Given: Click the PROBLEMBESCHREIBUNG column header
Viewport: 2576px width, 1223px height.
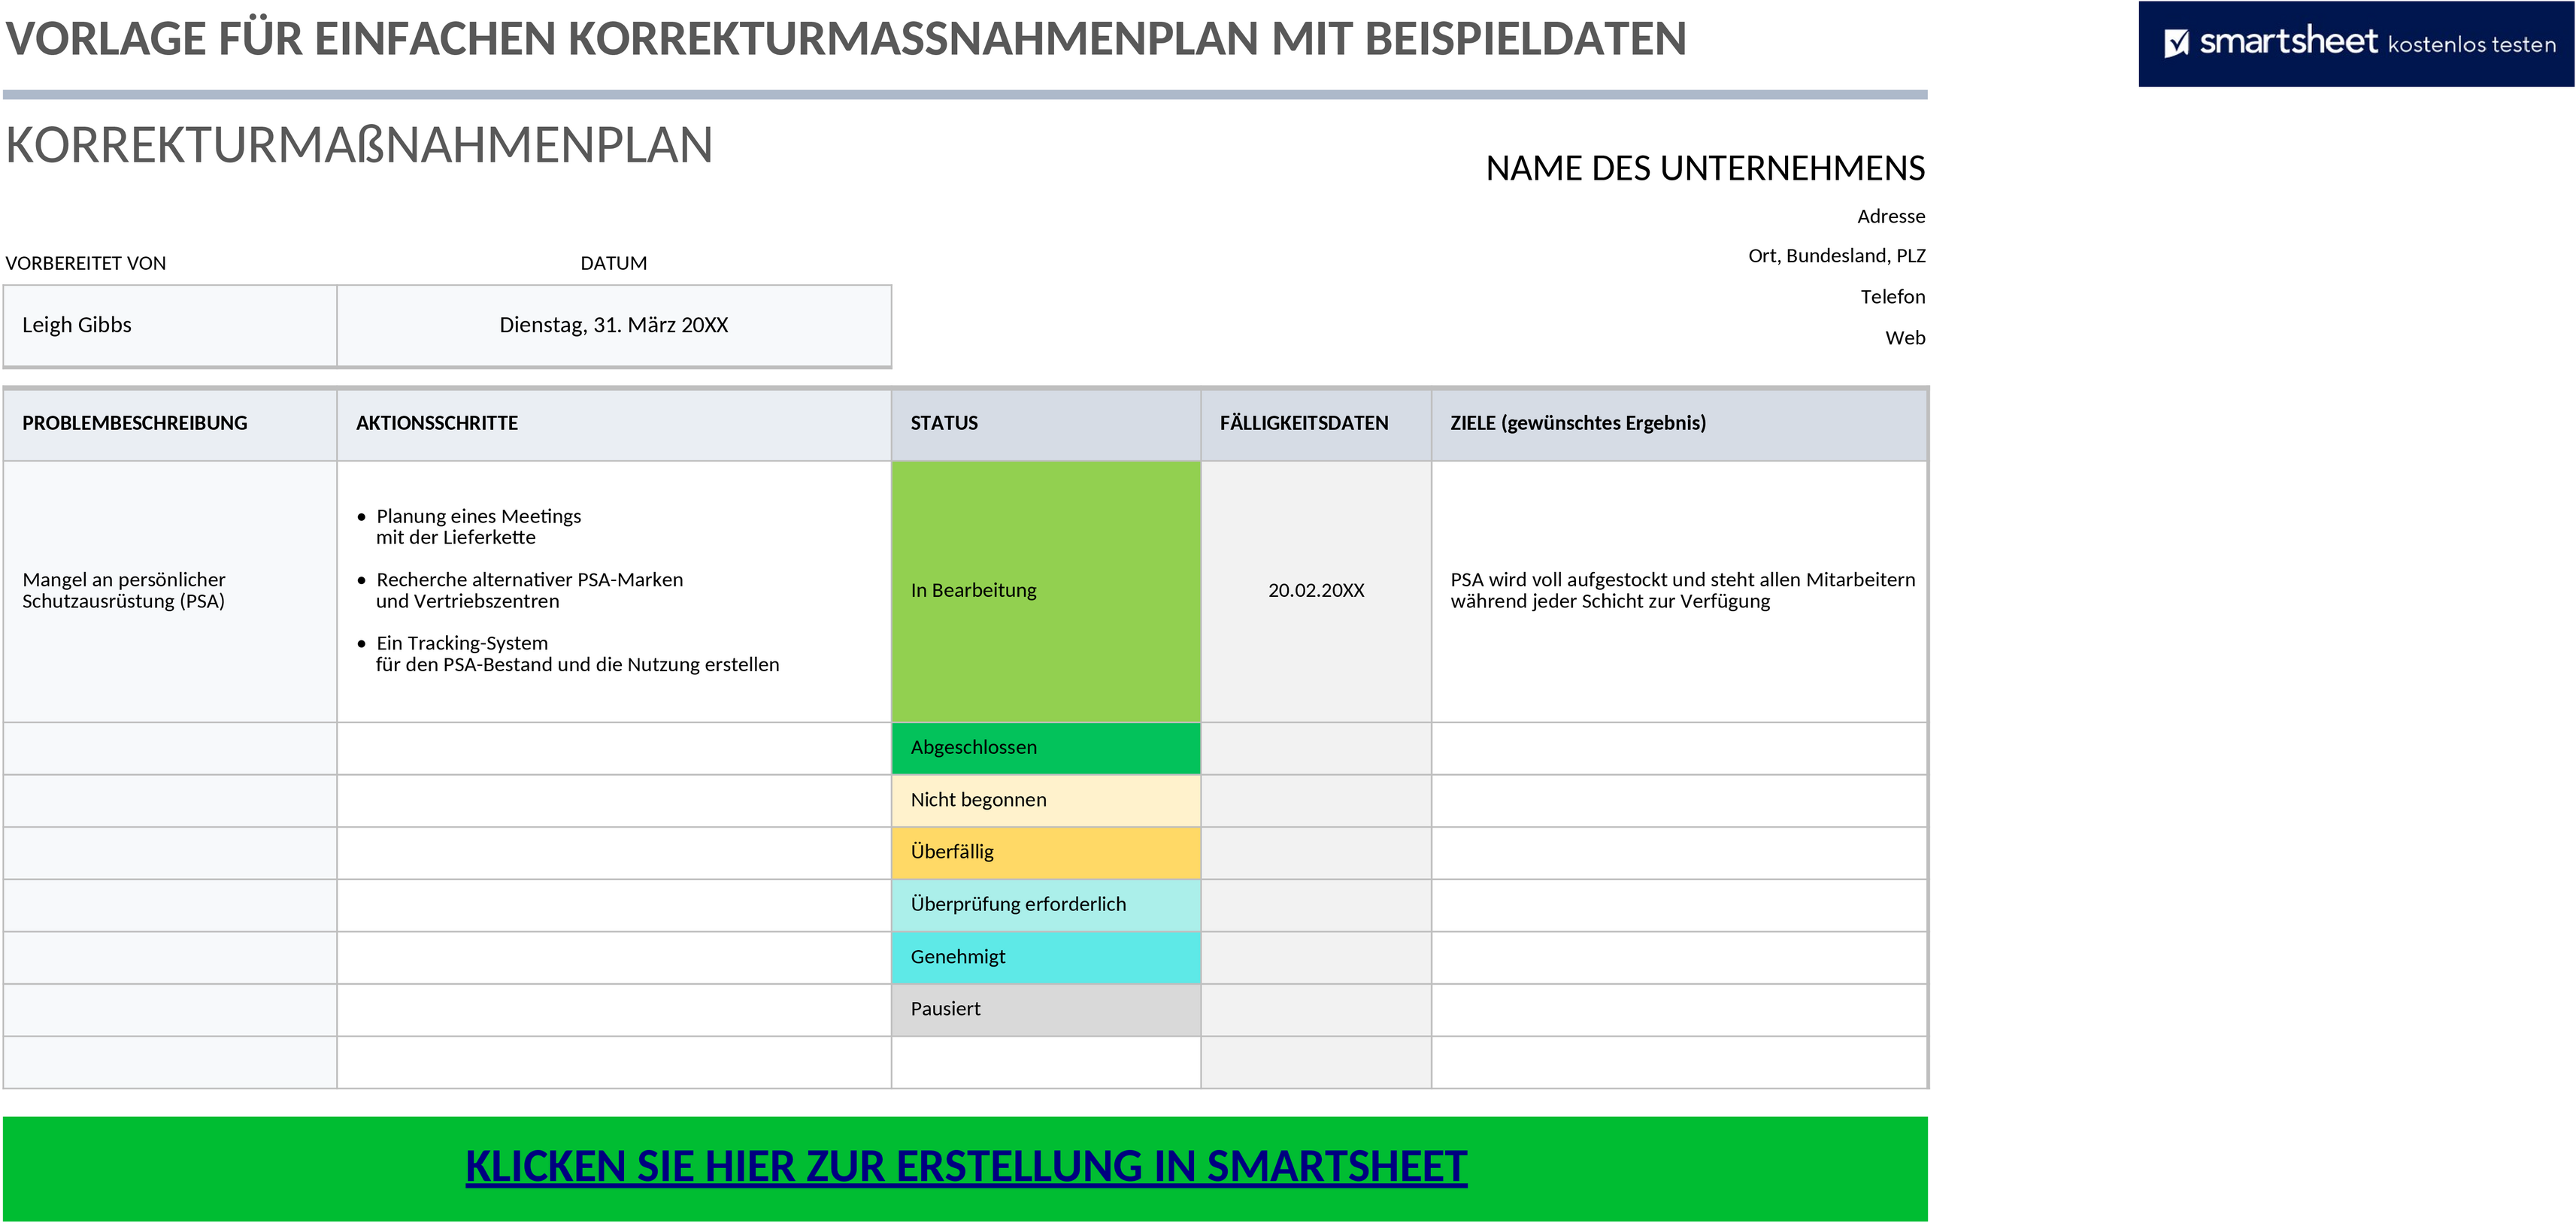Looking at the screenshot, I should tap(170, 423).
